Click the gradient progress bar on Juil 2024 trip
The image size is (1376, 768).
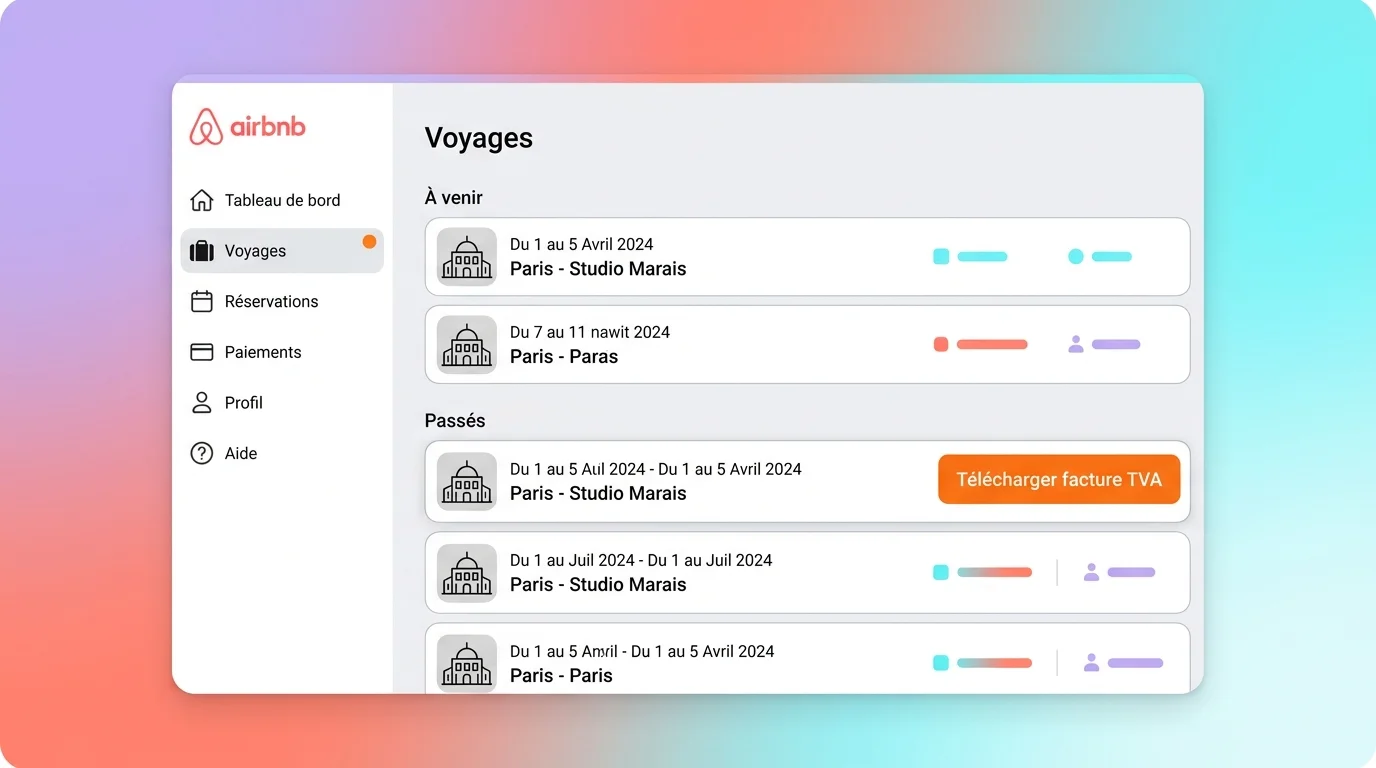pyautogui.click(x=994, y=572)
